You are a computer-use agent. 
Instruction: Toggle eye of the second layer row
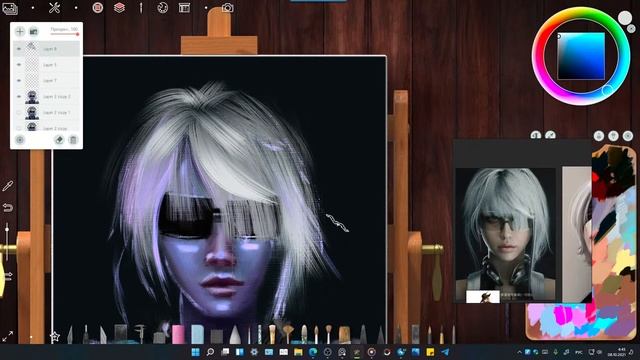(x=18, y=65)
